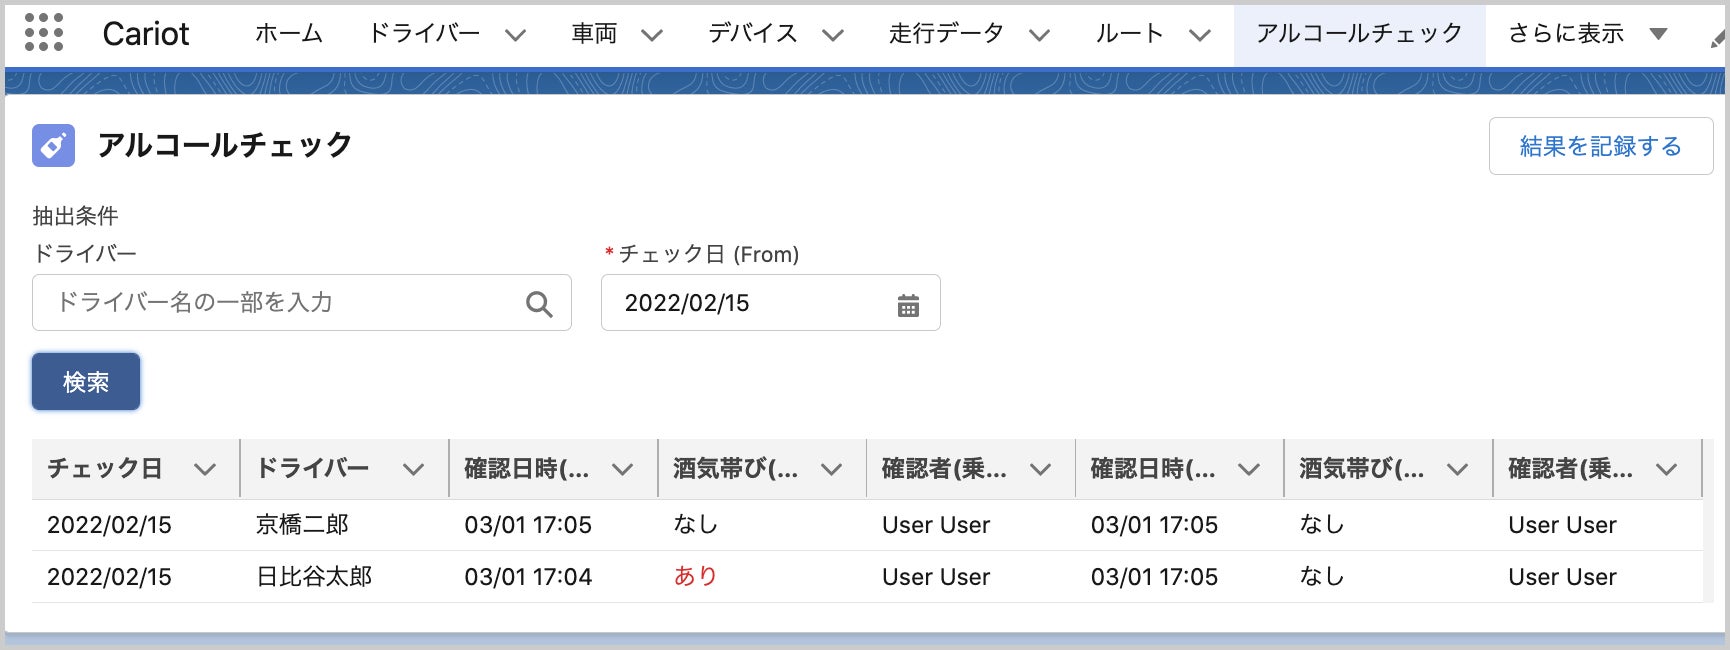Click the red あり result in 日比谷太郎 row

point(695,576)
